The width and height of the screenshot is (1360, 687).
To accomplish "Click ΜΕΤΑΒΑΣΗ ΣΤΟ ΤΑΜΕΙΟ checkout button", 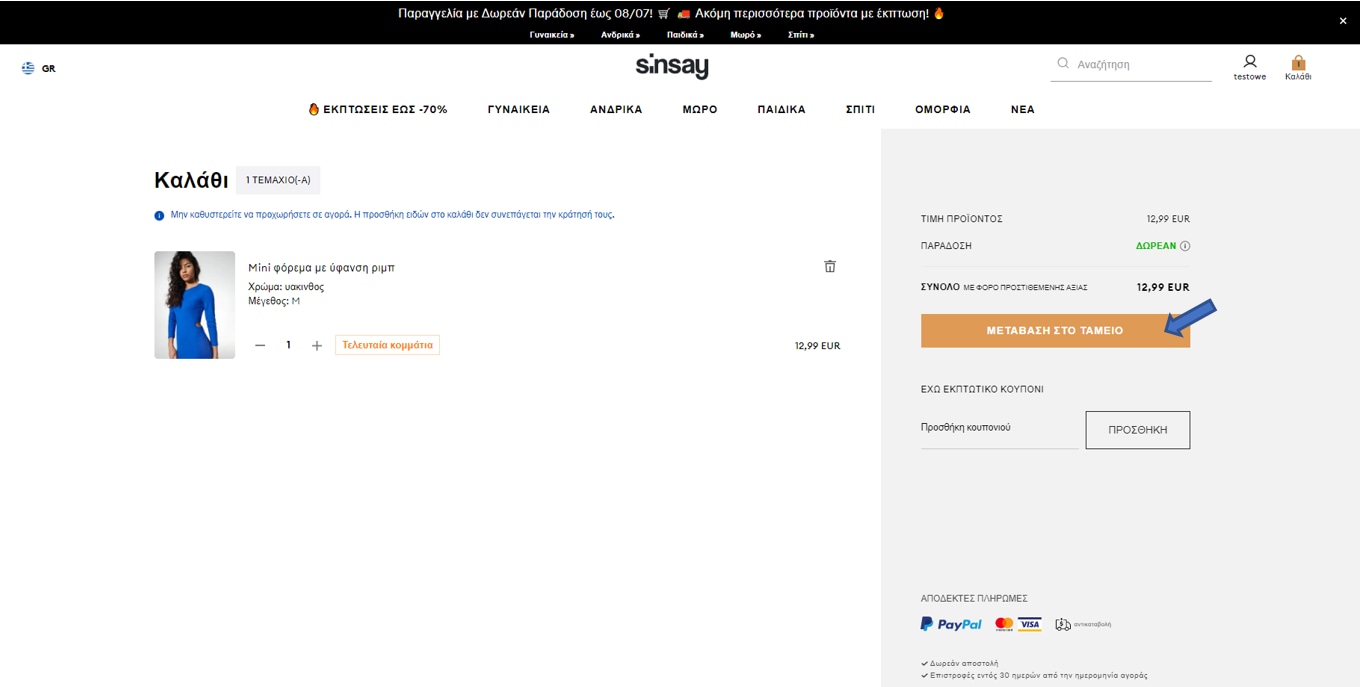I will 1054,330.
